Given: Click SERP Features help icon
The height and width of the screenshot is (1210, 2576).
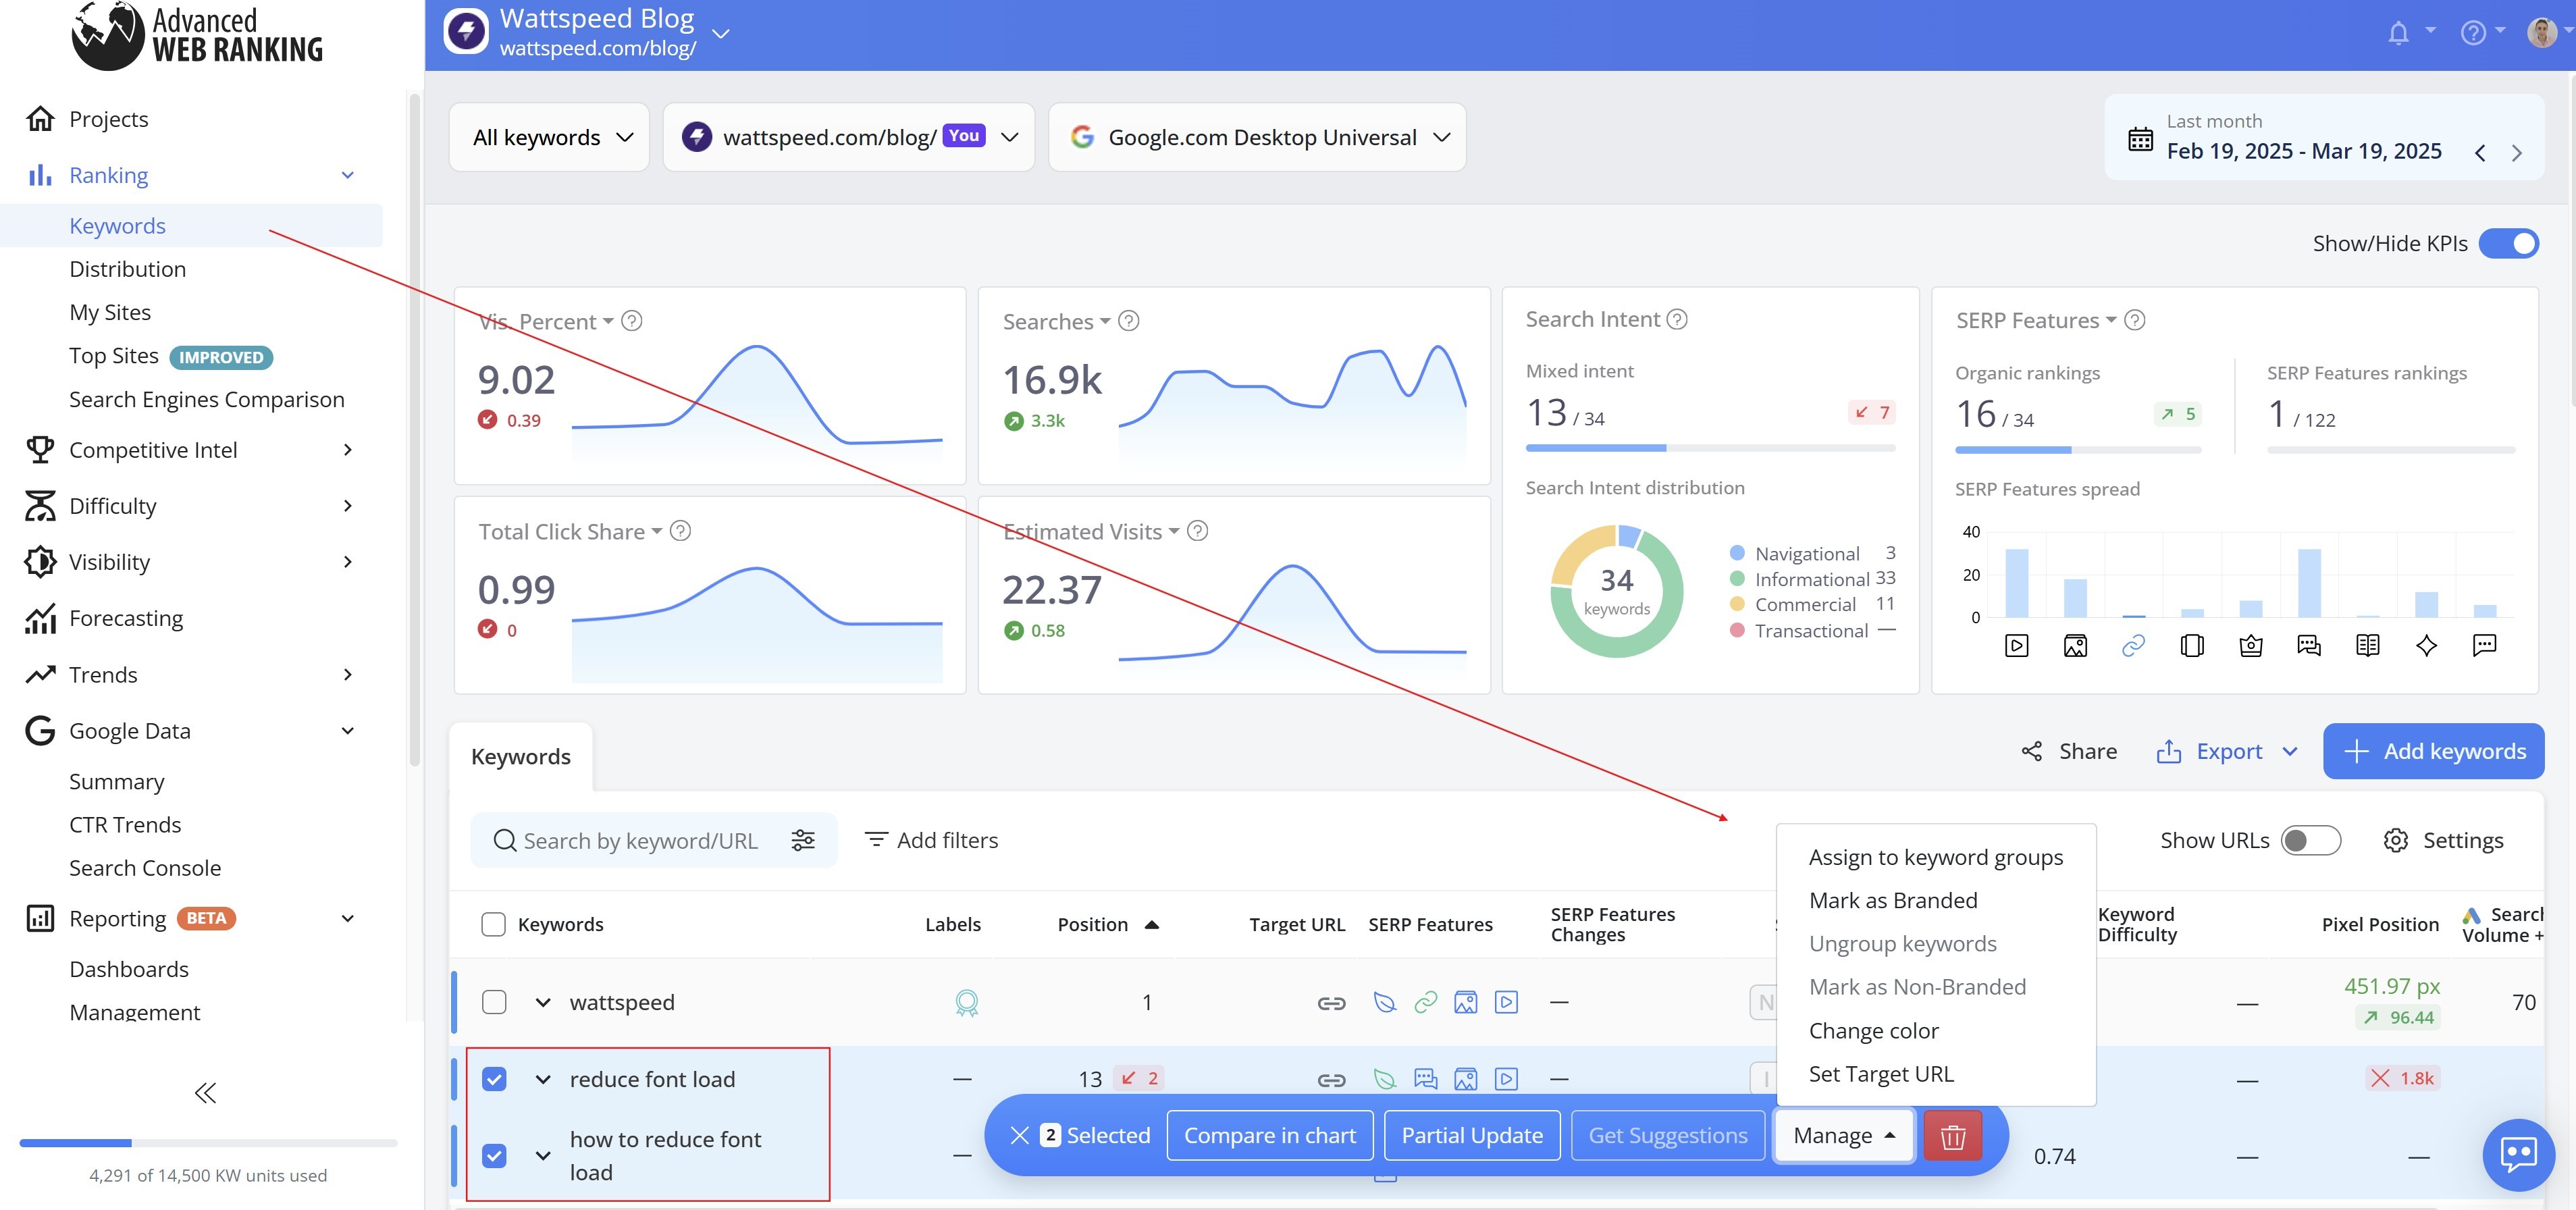Looking at the screenshot, I should pyautogui.click(x=2134, y=320).
